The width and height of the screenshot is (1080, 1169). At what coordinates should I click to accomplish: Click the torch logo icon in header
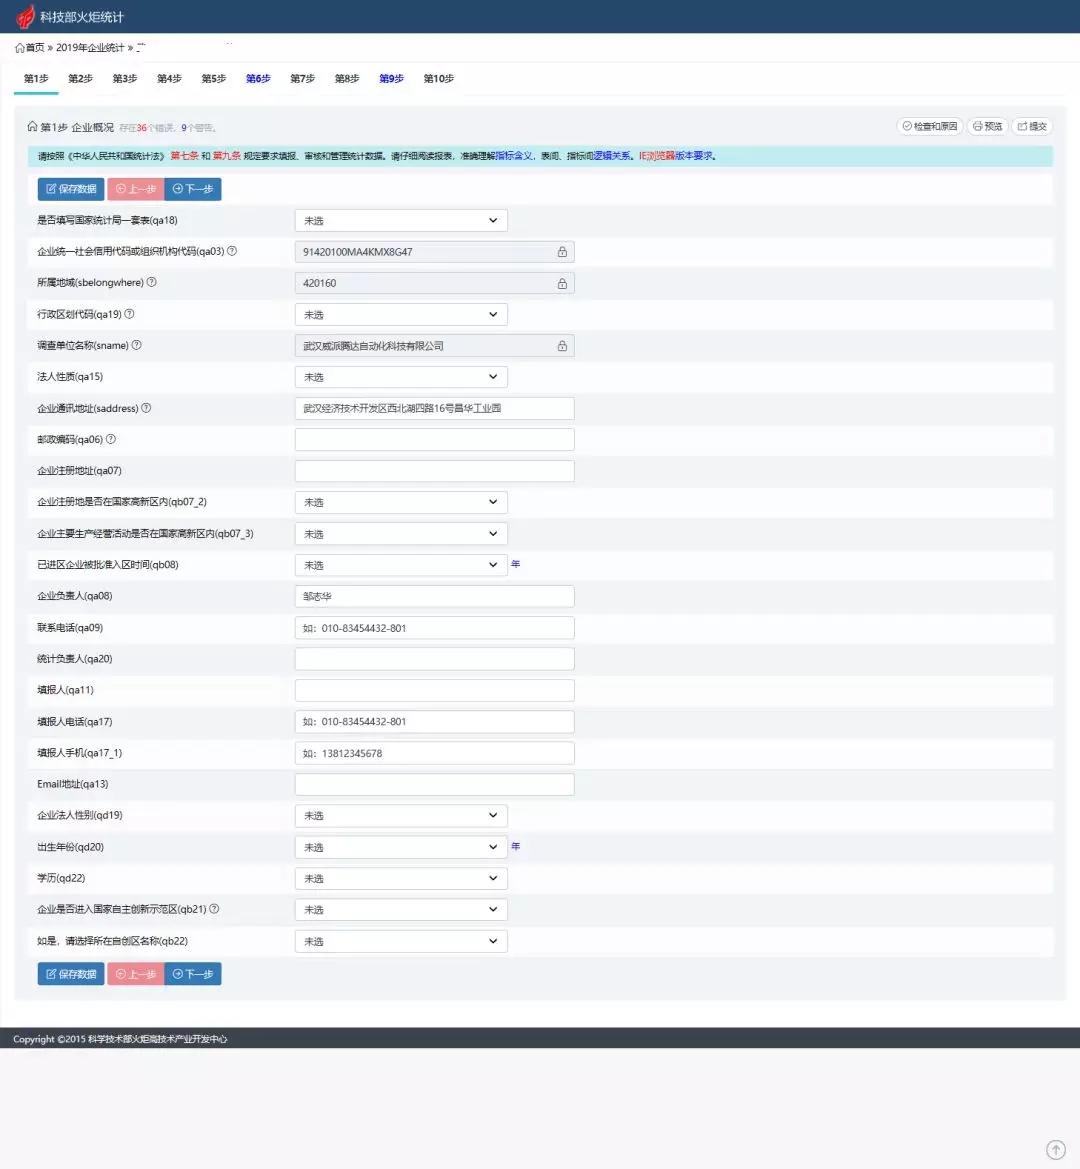click(25, 17)
